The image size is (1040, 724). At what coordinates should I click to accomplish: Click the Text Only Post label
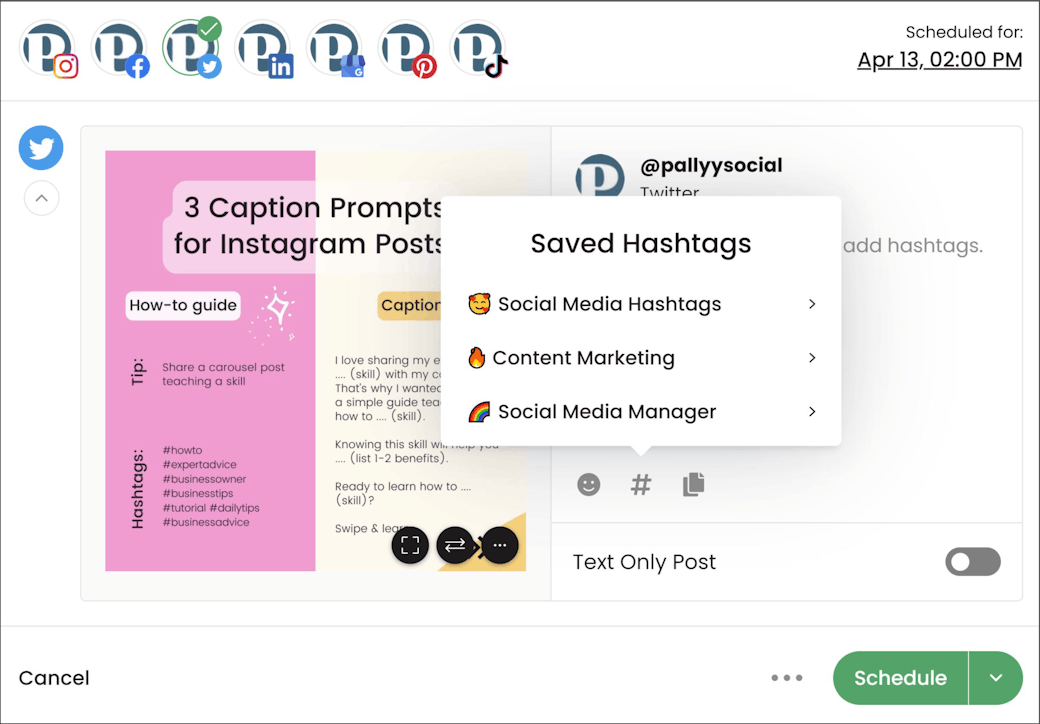tap(644, 562)
